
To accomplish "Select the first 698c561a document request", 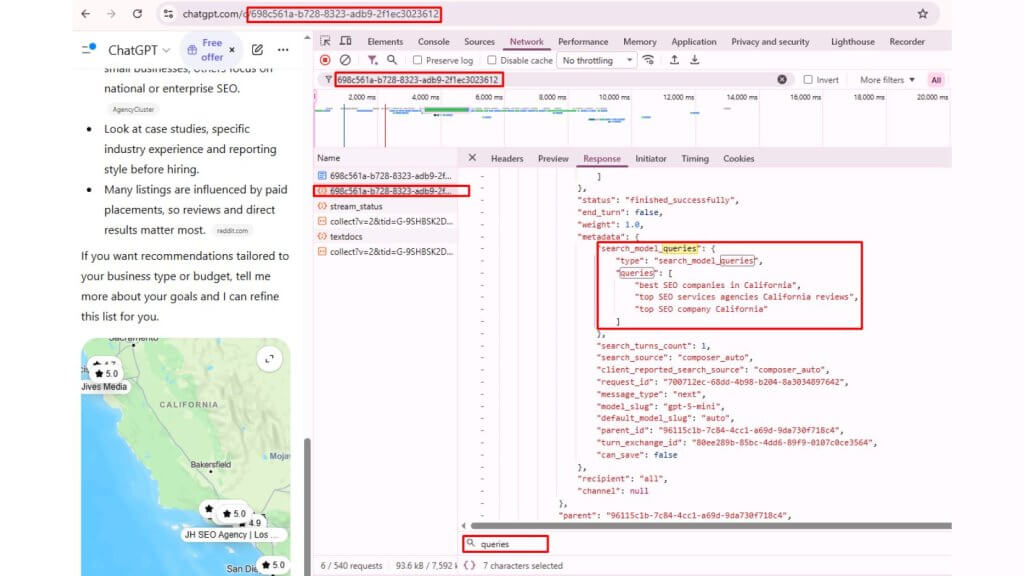I will (x=385, y=176).
